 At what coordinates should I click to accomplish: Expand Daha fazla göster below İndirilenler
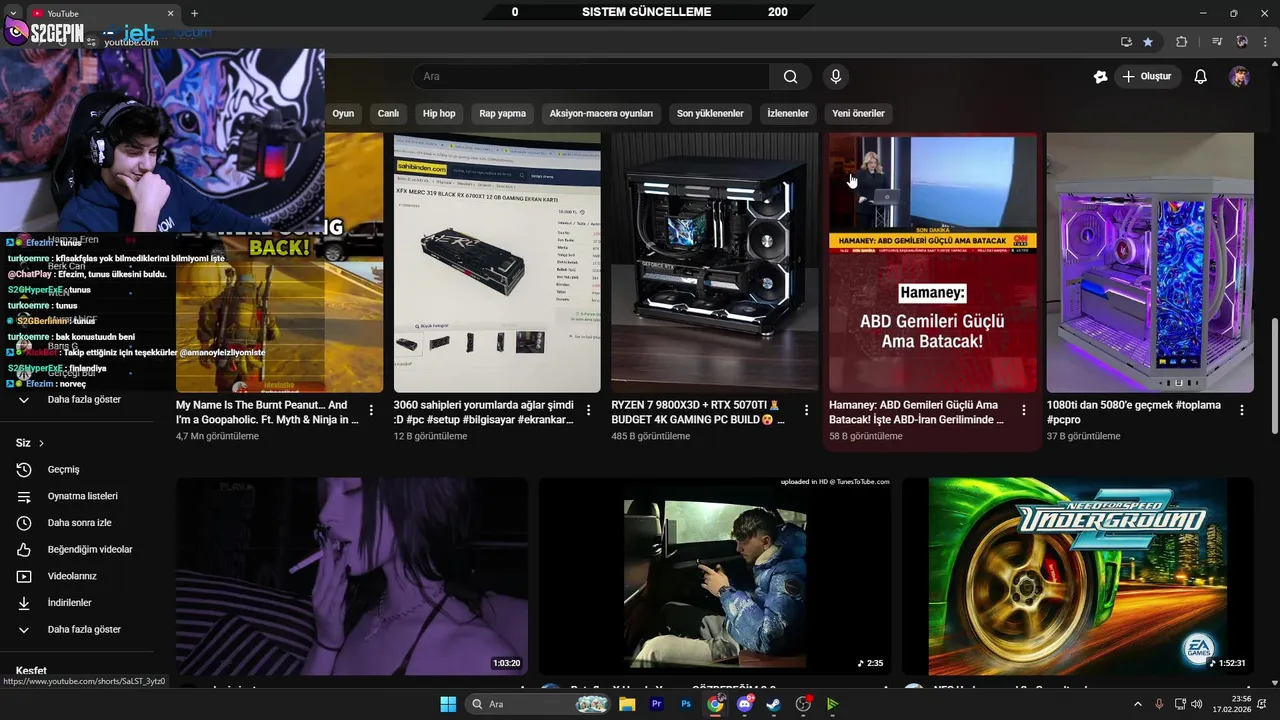pos(84,630)
